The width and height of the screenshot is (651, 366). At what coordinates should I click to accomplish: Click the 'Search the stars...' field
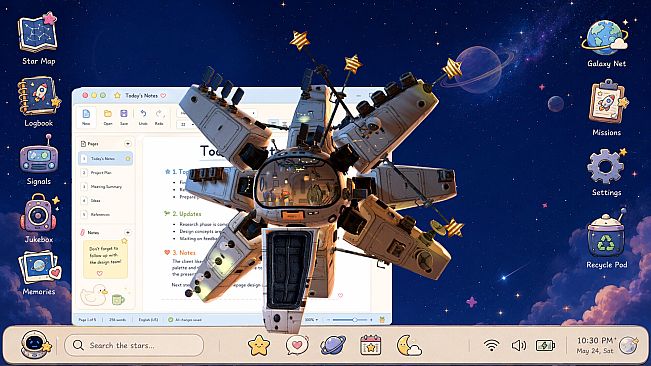134,345
